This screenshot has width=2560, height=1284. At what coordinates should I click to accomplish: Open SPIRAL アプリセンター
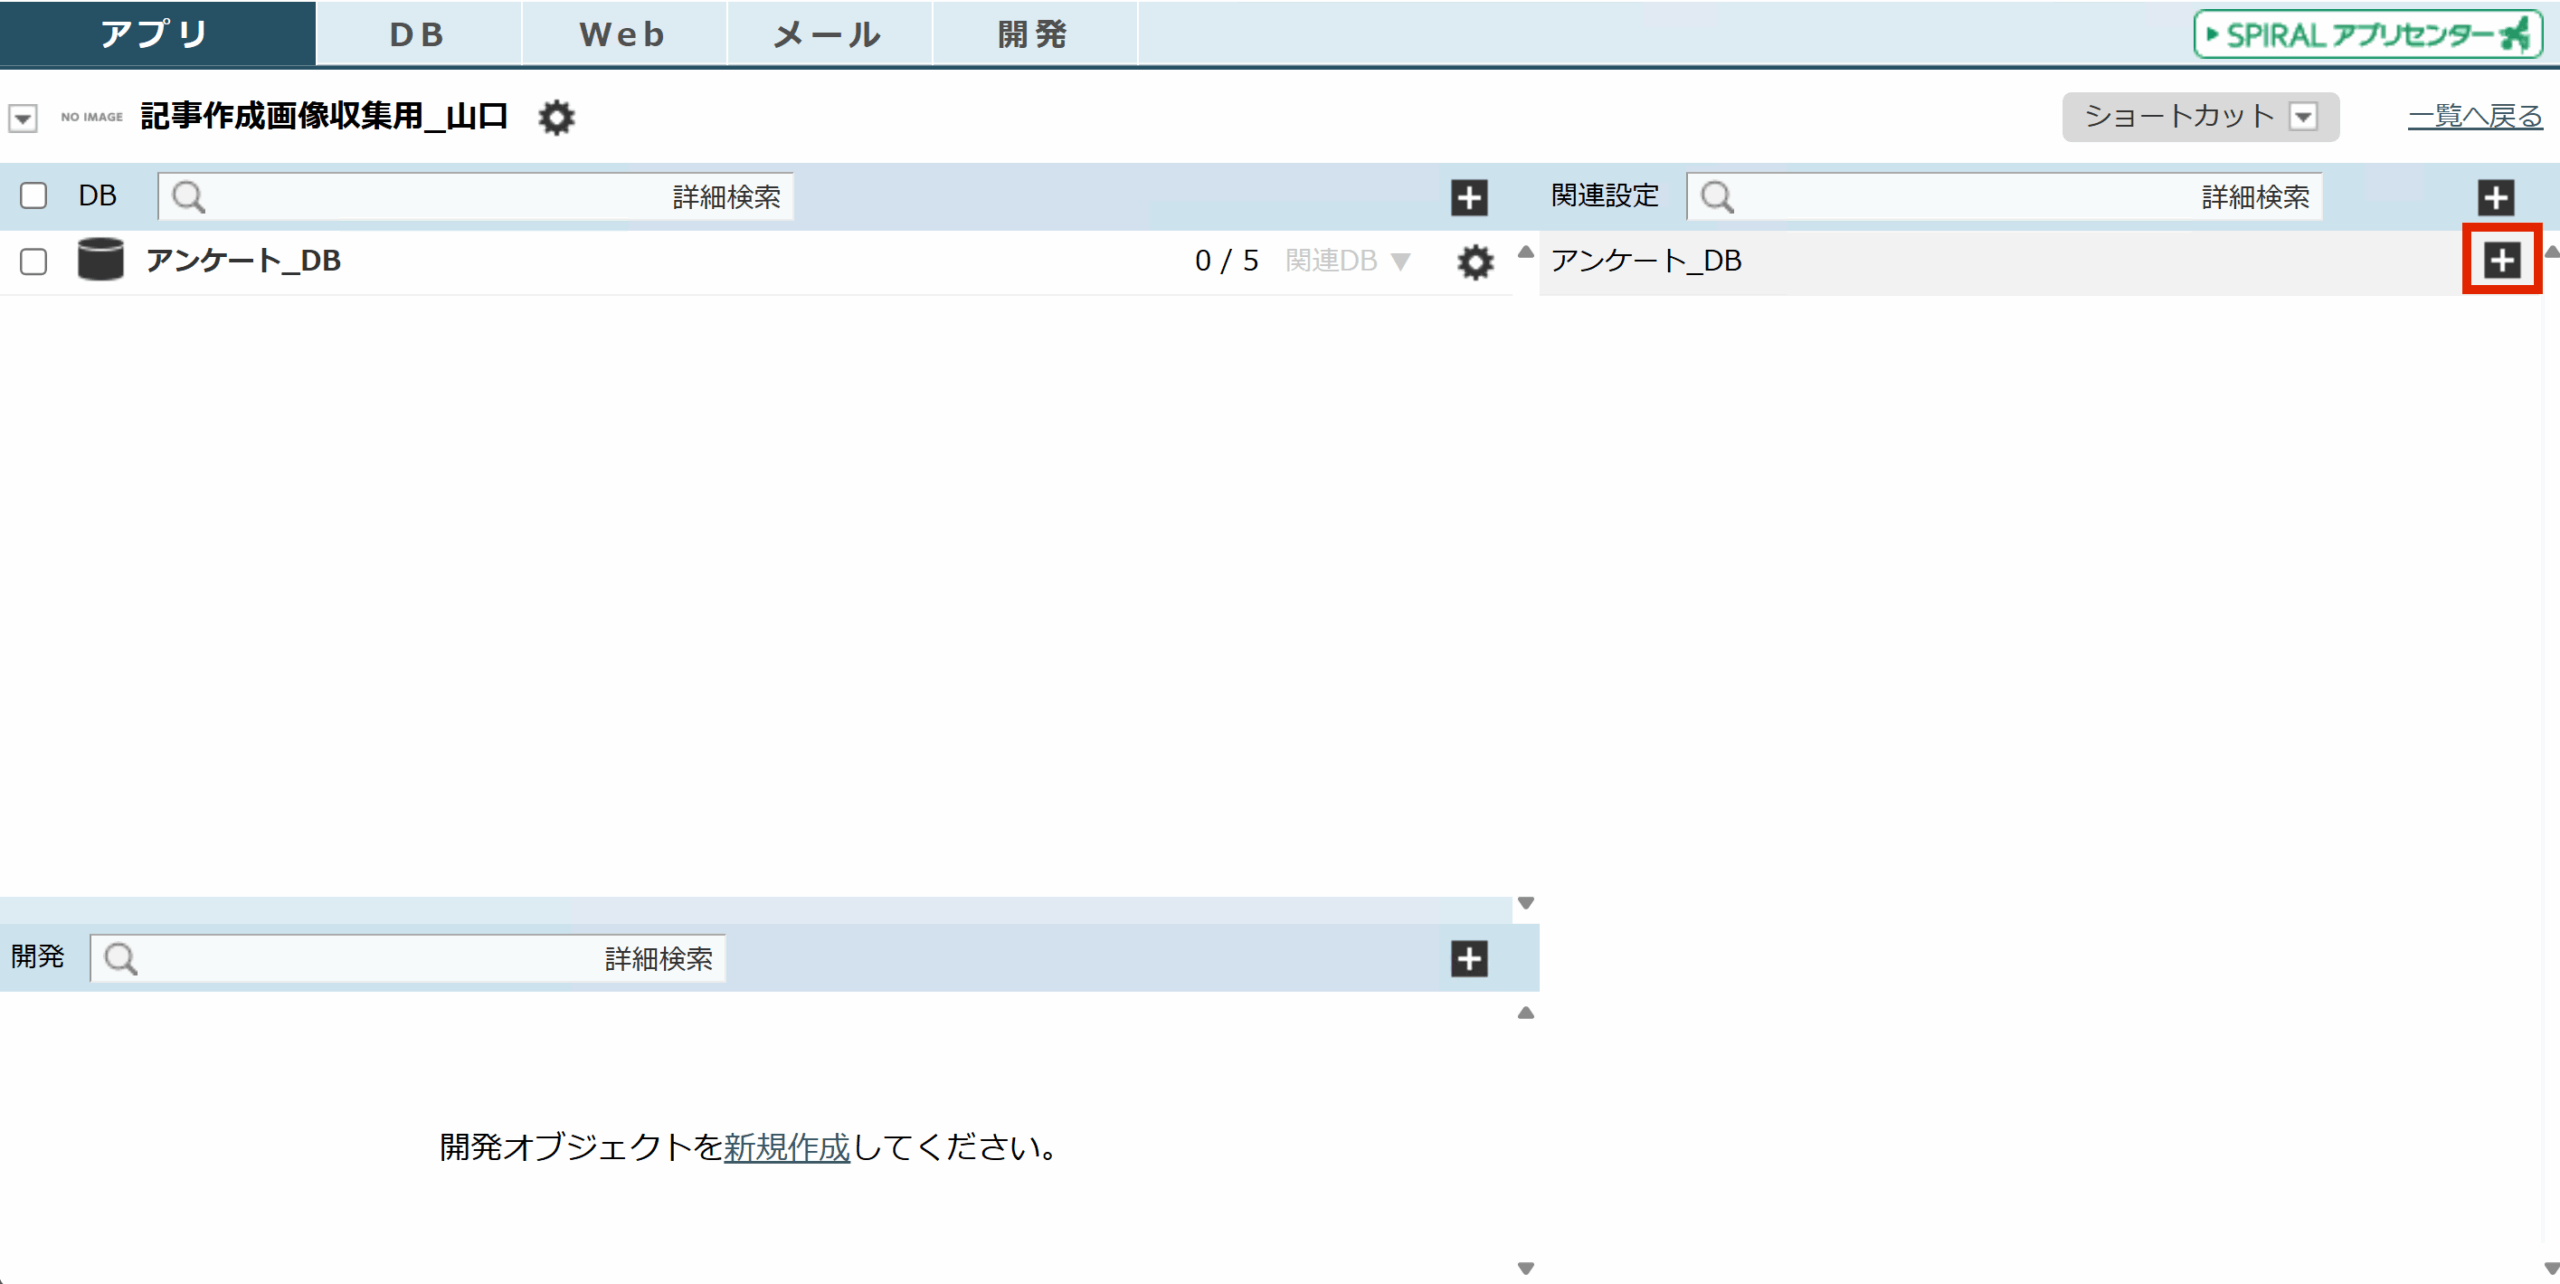[2367, 35]
